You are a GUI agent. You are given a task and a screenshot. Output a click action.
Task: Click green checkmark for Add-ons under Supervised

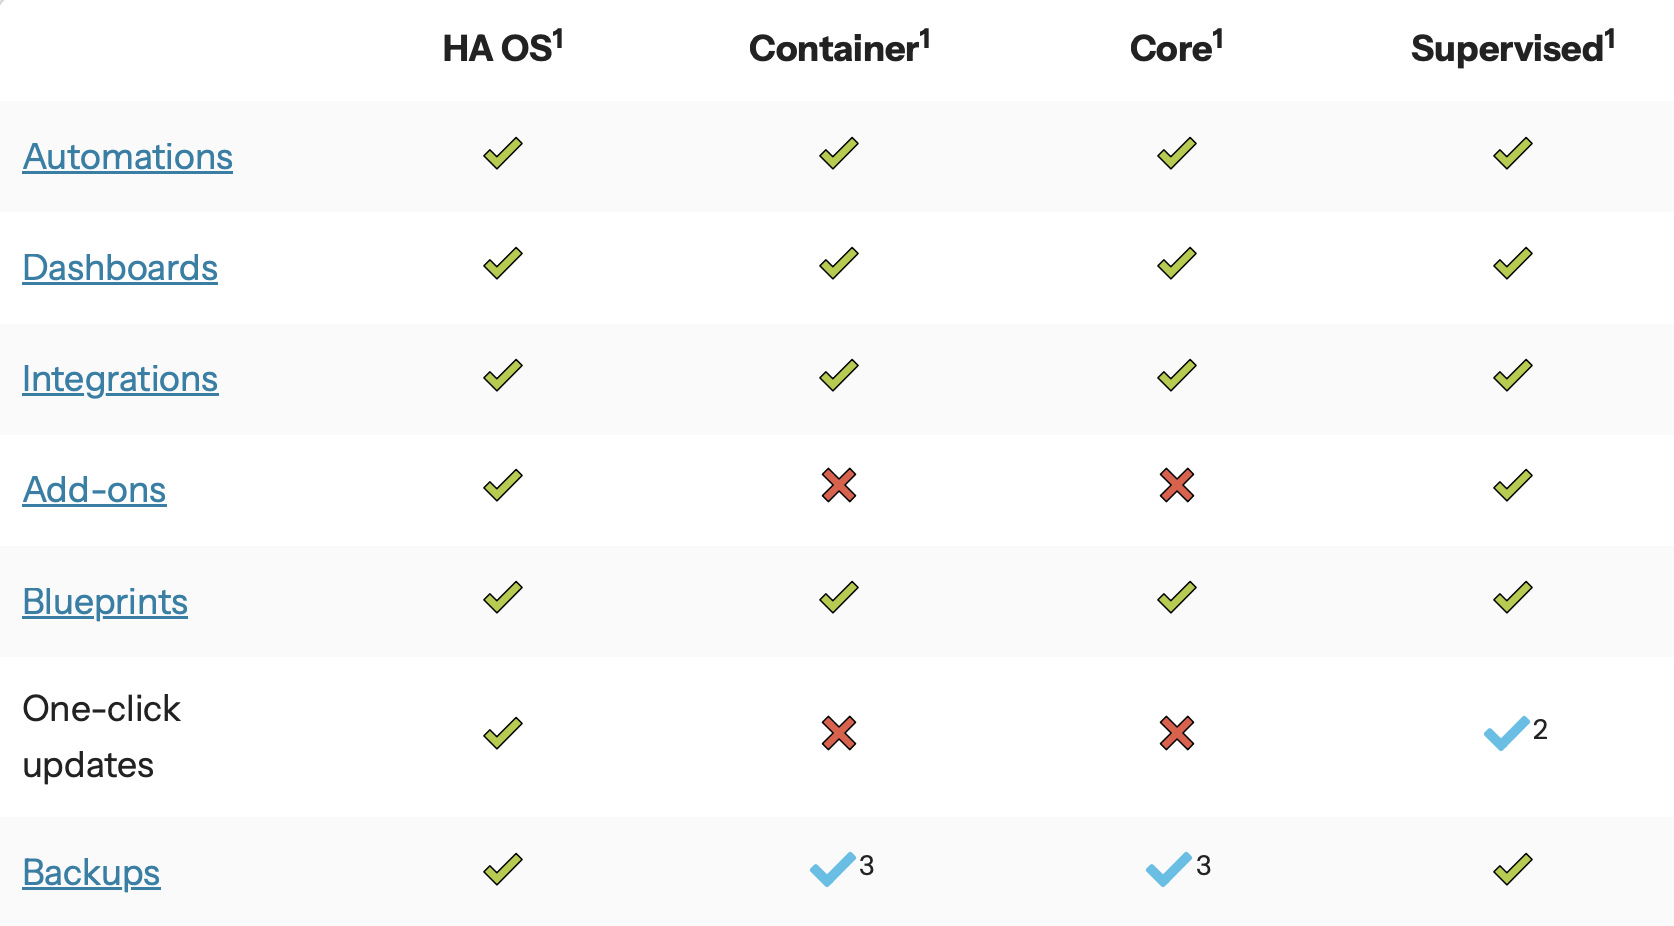tap(1513, 485)
